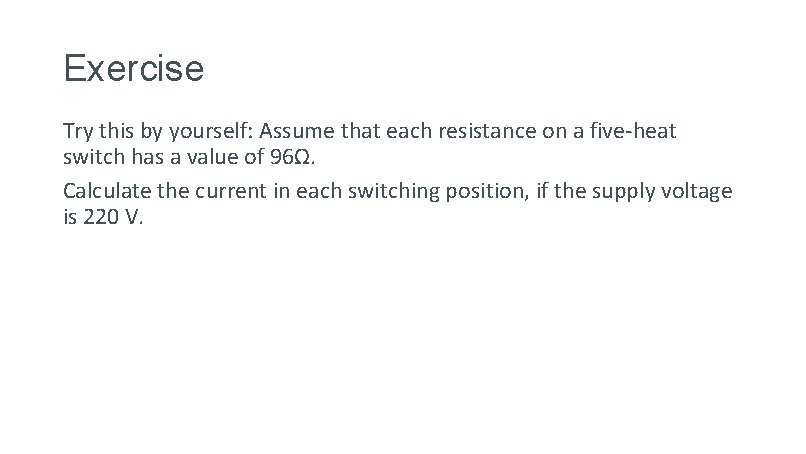Click the words "Try this by yourself:"

click(x=158, y=132)
